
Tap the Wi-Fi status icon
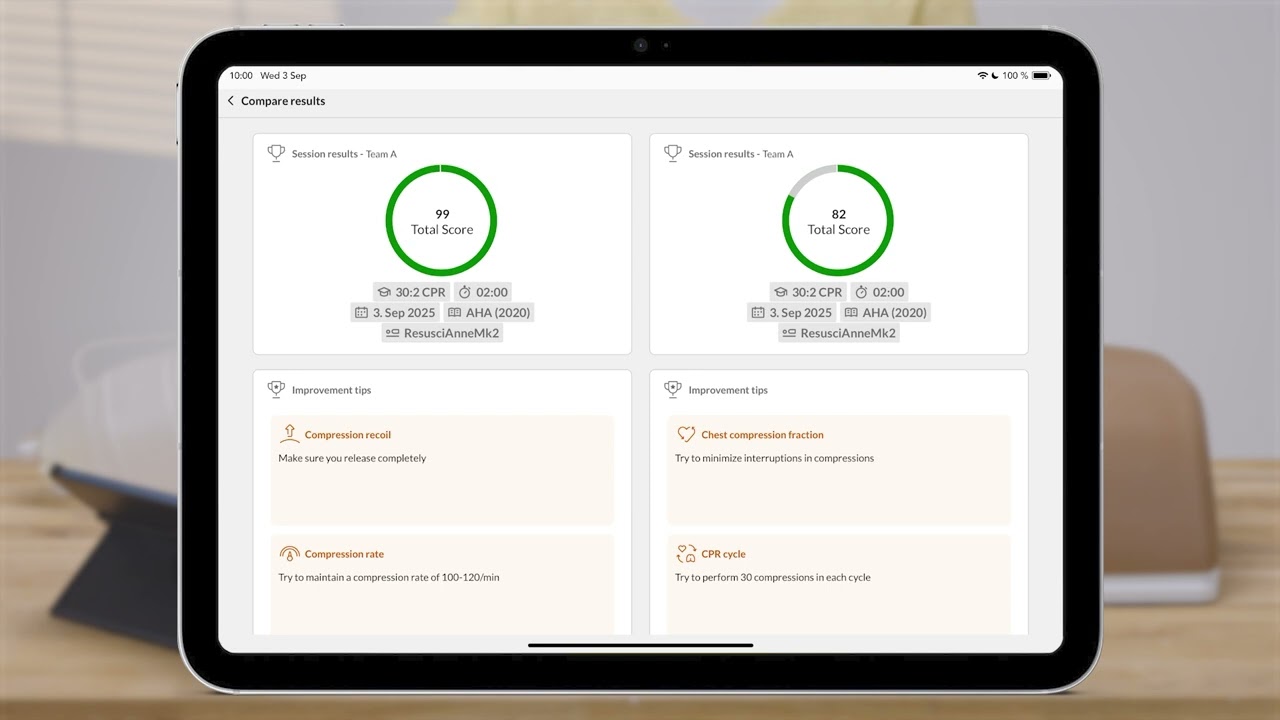(x=982, y=76)
